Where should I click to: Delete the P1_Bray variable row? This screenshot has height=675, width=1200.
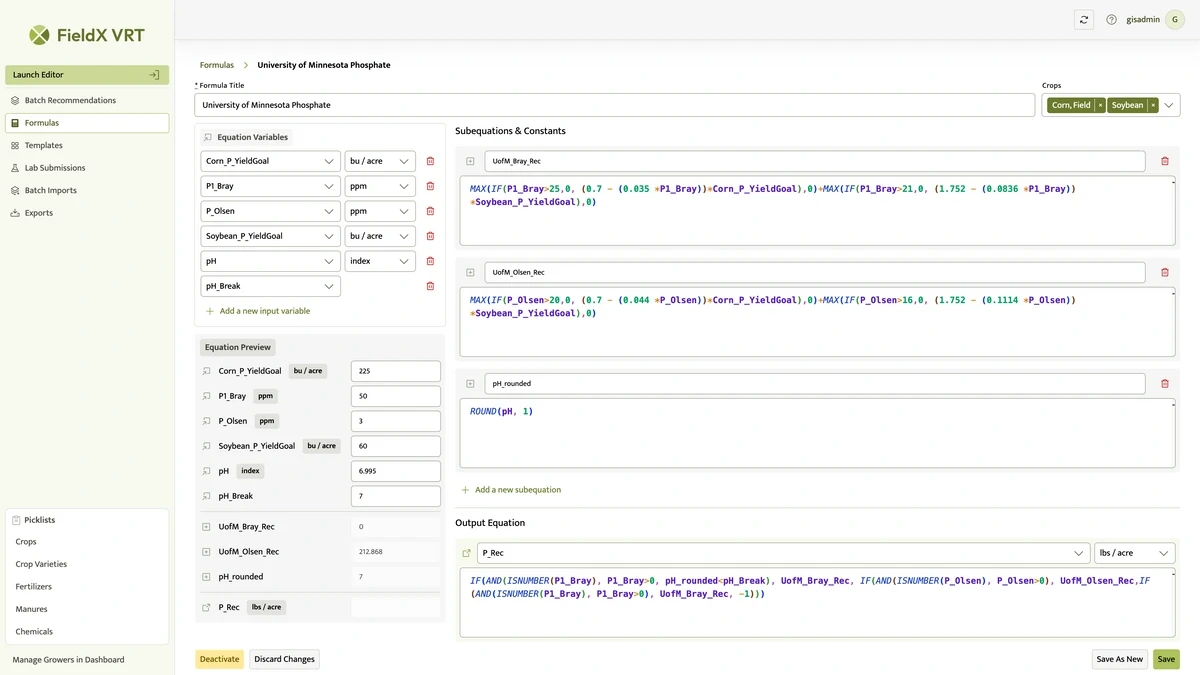tap(430, 186)
